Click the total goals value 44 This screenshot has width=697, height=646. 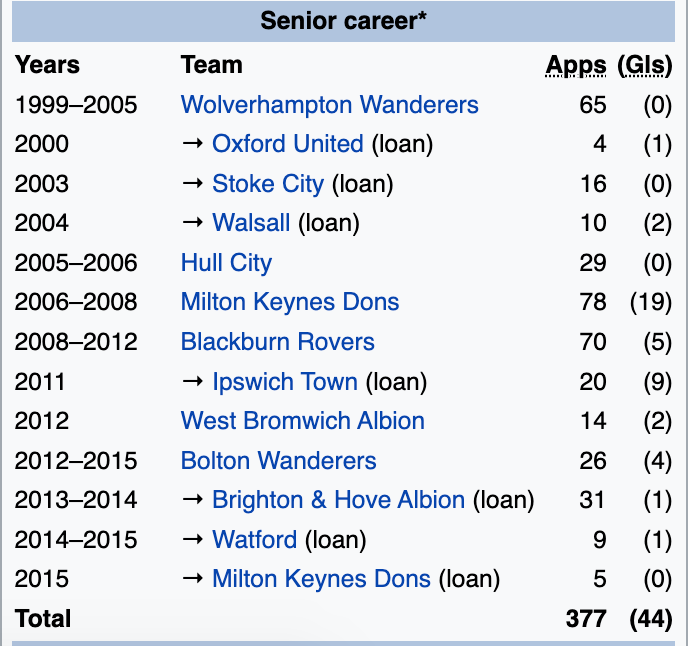tap(650, 619)
